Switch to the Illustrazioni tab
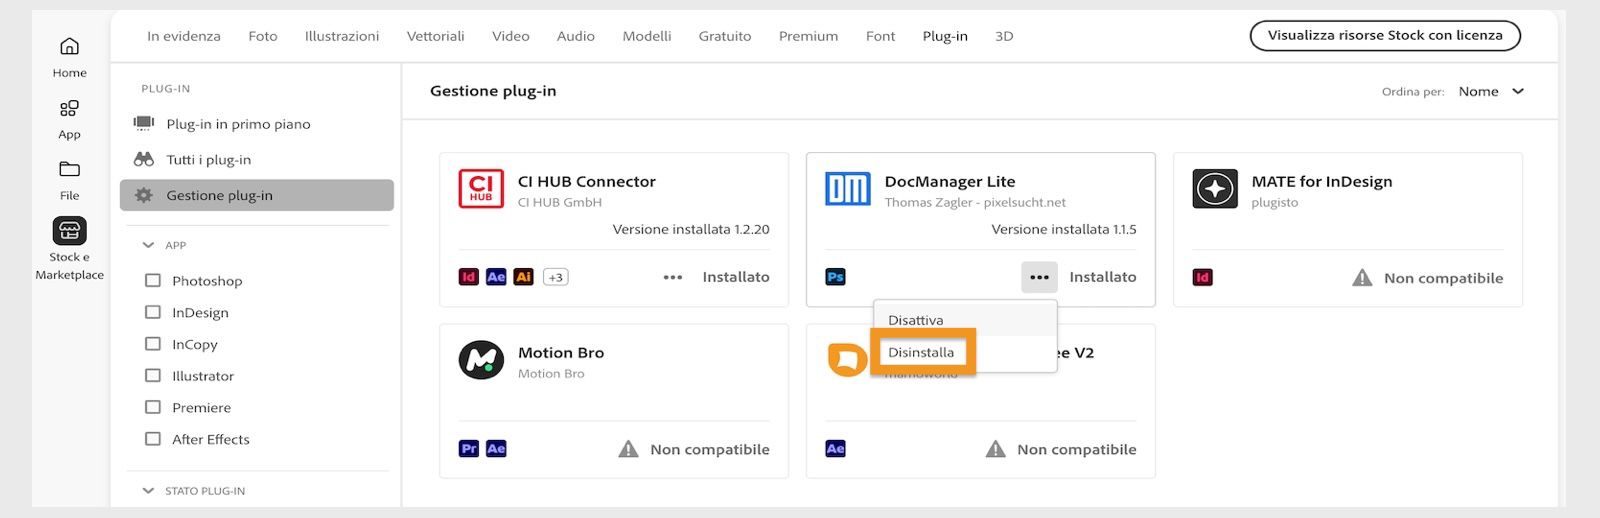1600x518 pixels. 342,36
